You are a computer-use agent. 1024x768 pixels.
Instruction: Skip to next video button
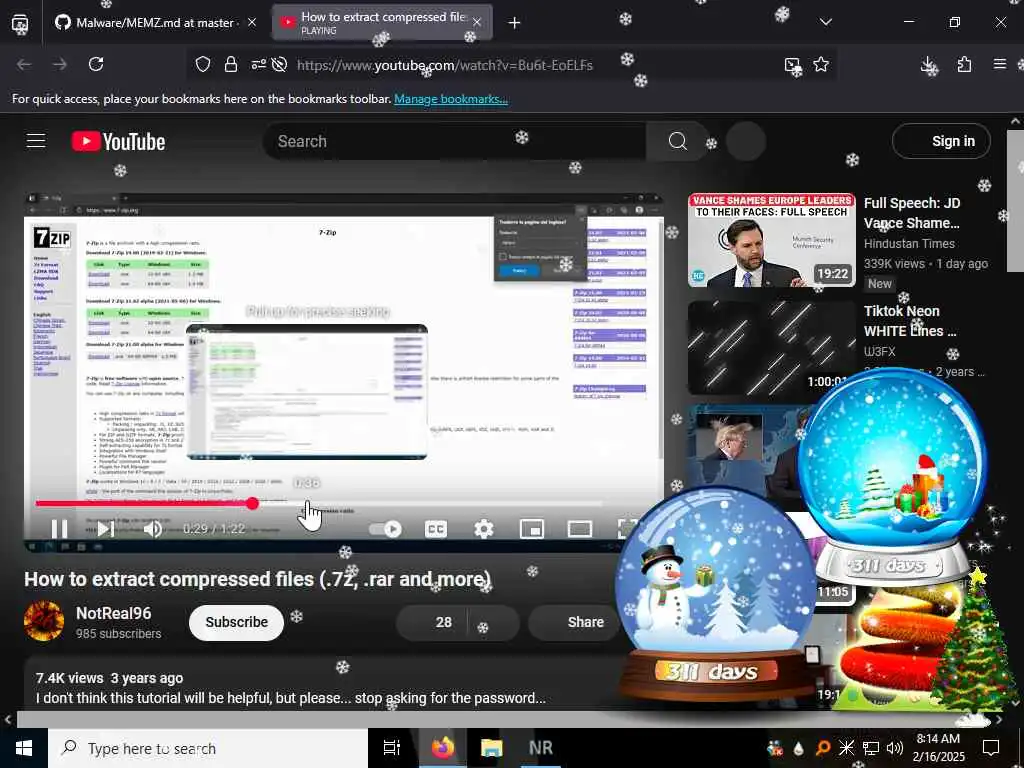click(x=106, y=528)
